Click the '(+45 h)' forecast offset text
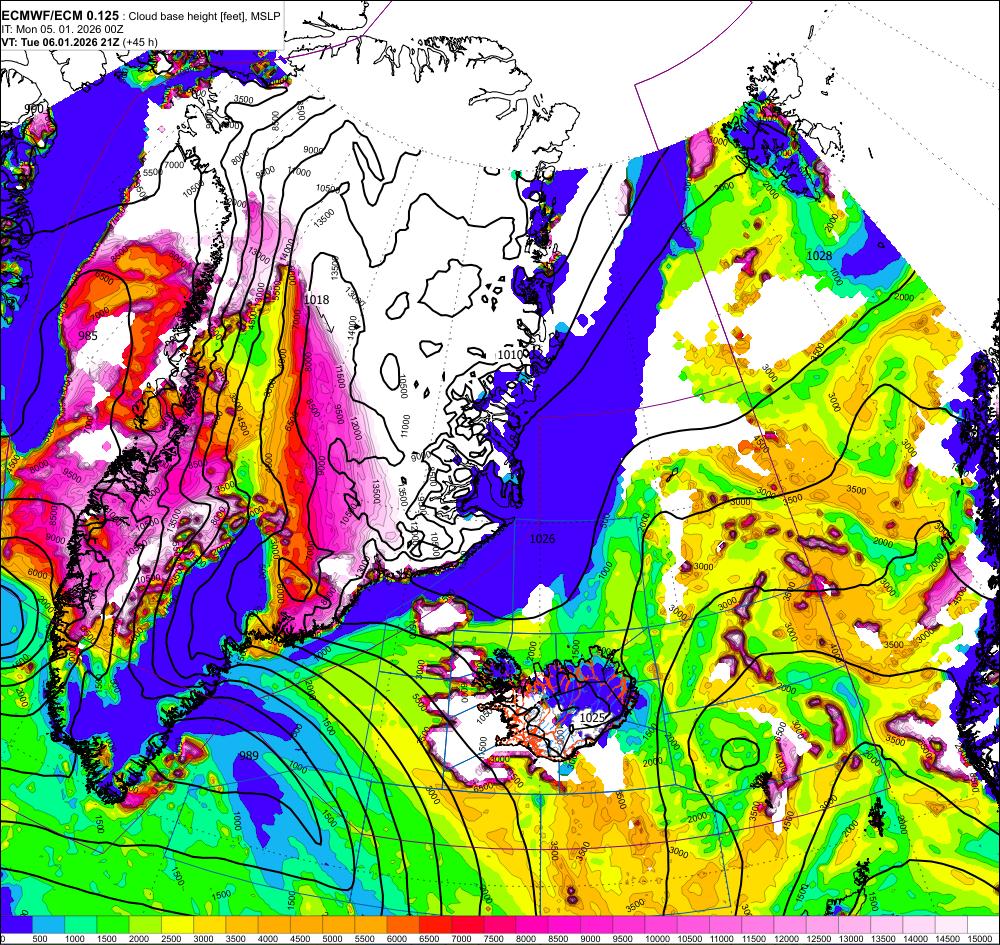The height and width of the screenshot is (945, 1000). 141,42
